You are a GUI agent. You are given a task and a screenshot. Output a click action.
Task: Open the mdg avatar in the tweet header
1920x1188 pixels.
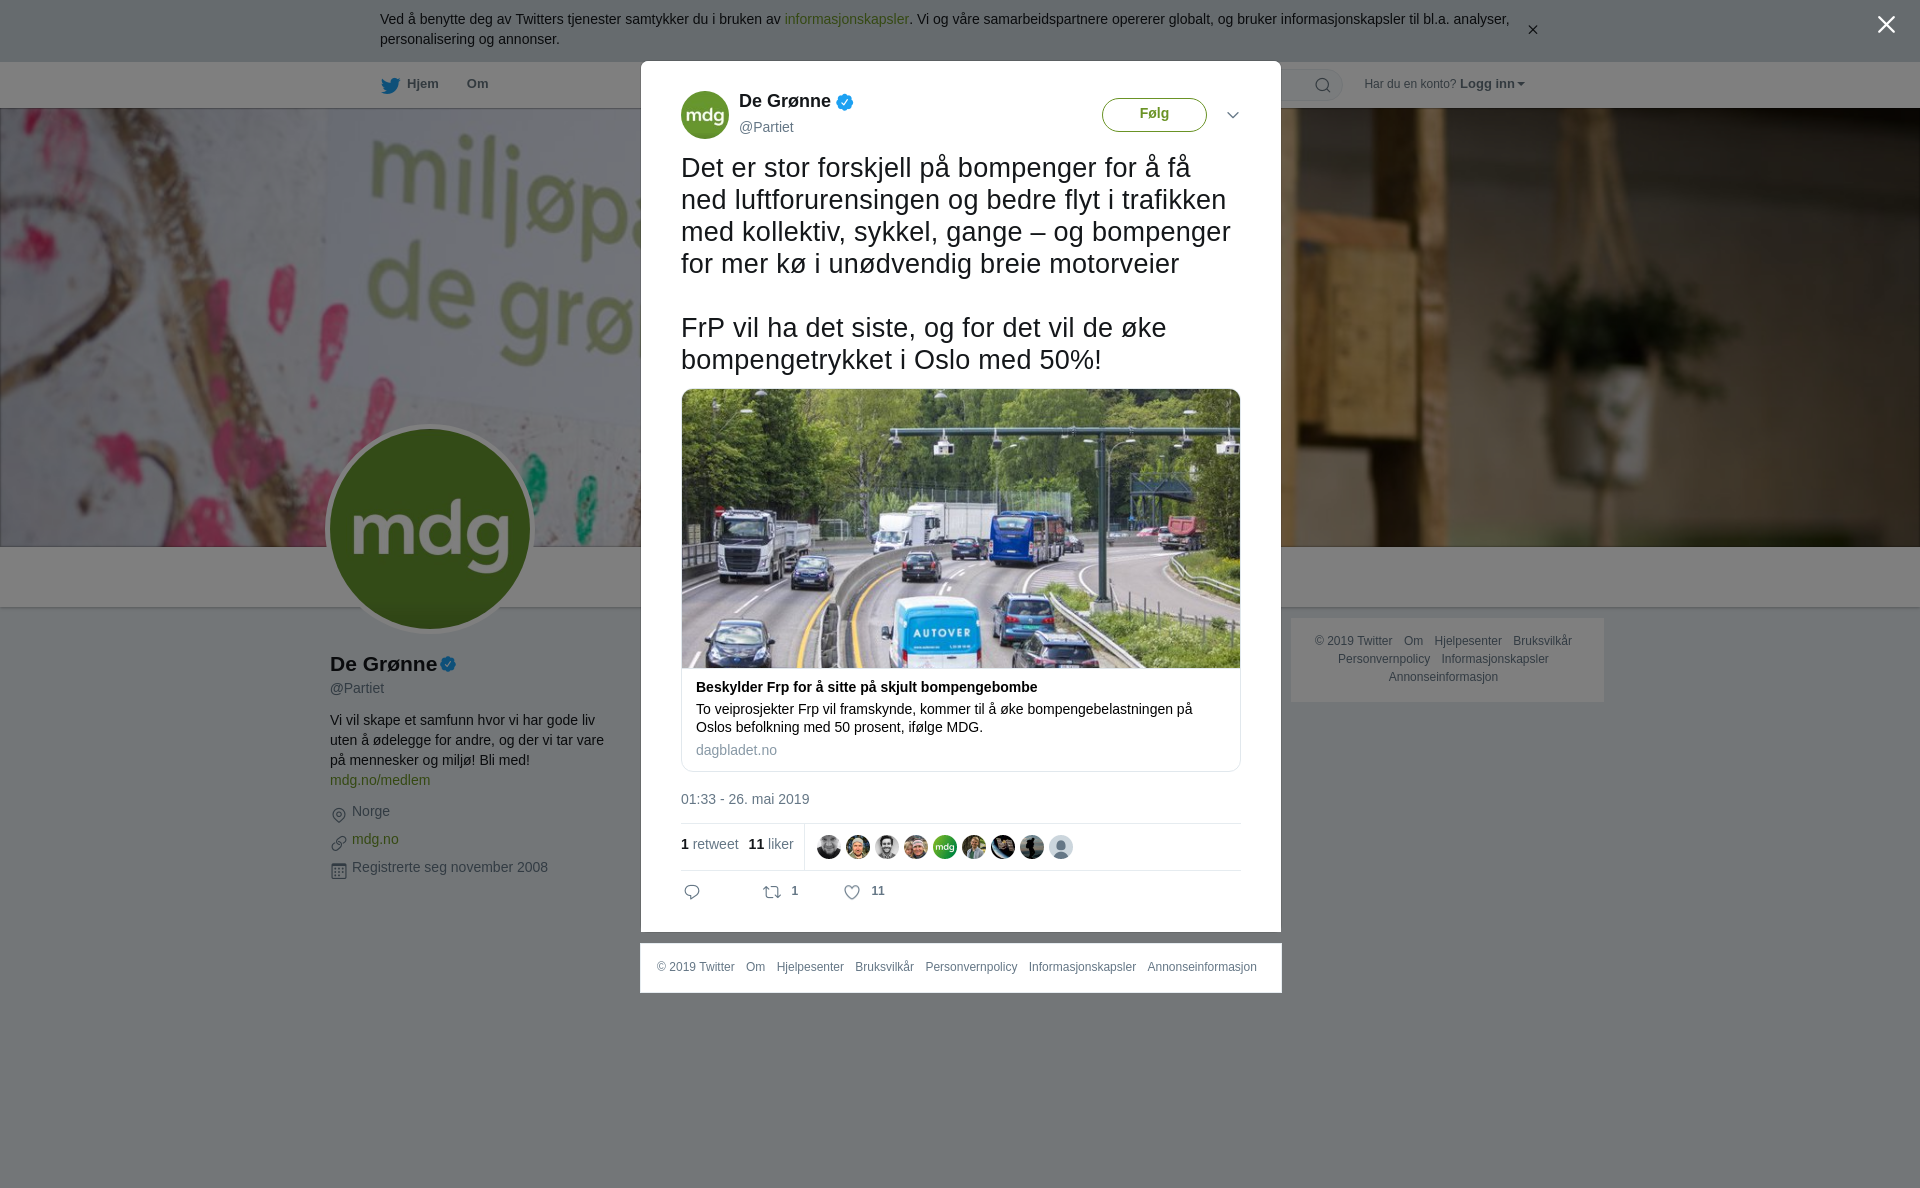point(705,115)
